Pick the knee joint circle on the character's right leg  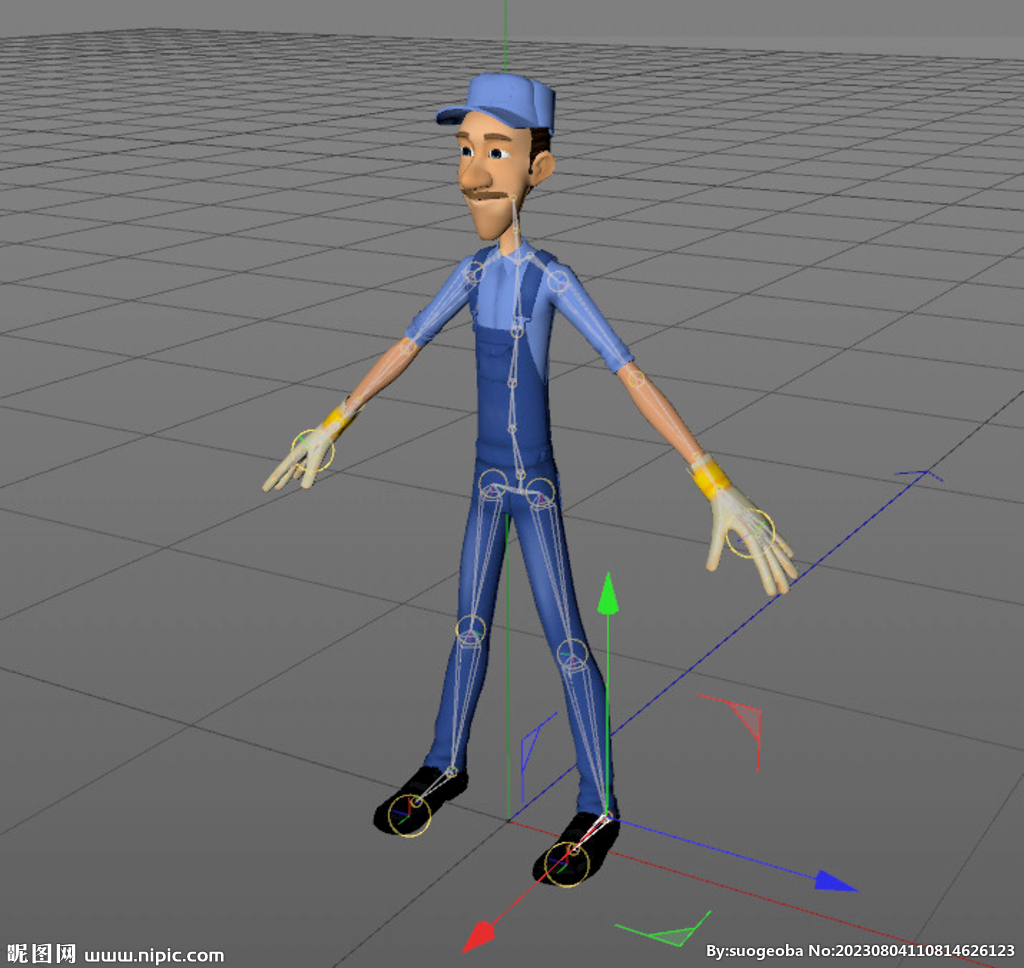(x=470, y=631)
